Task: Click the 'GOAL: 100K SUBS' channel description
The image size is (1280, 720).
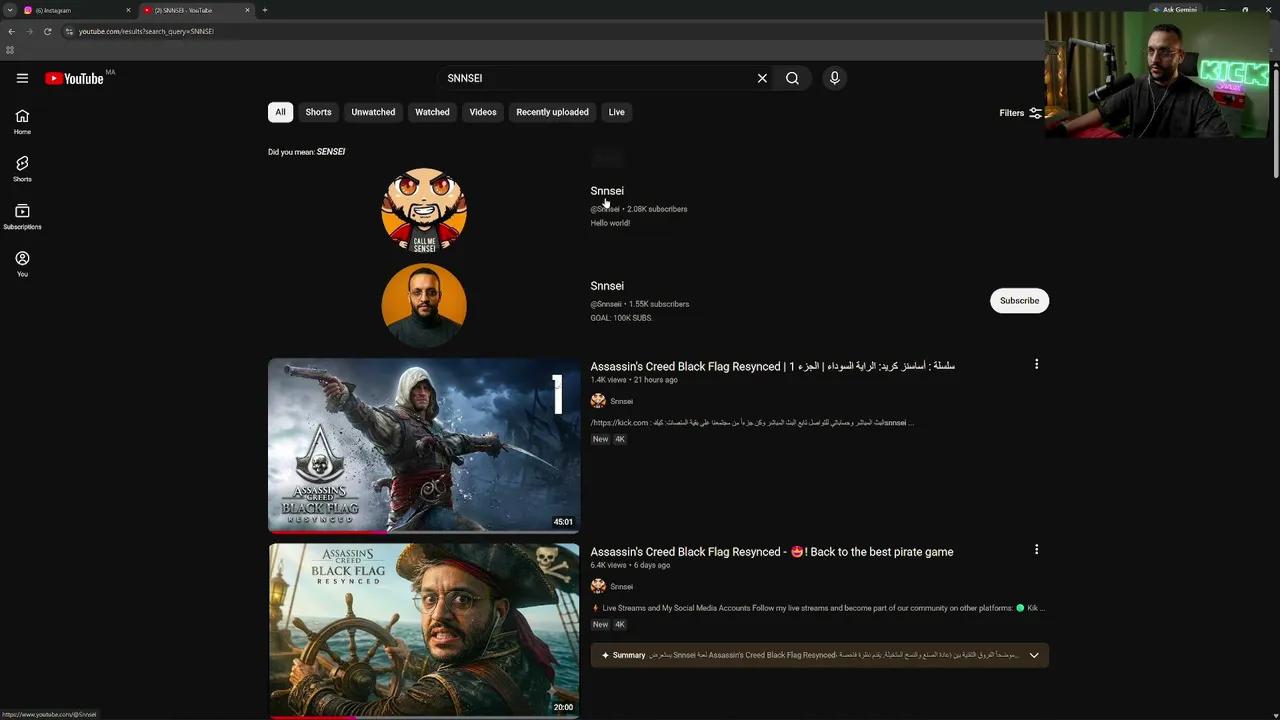Action: (x=621, y=318)
